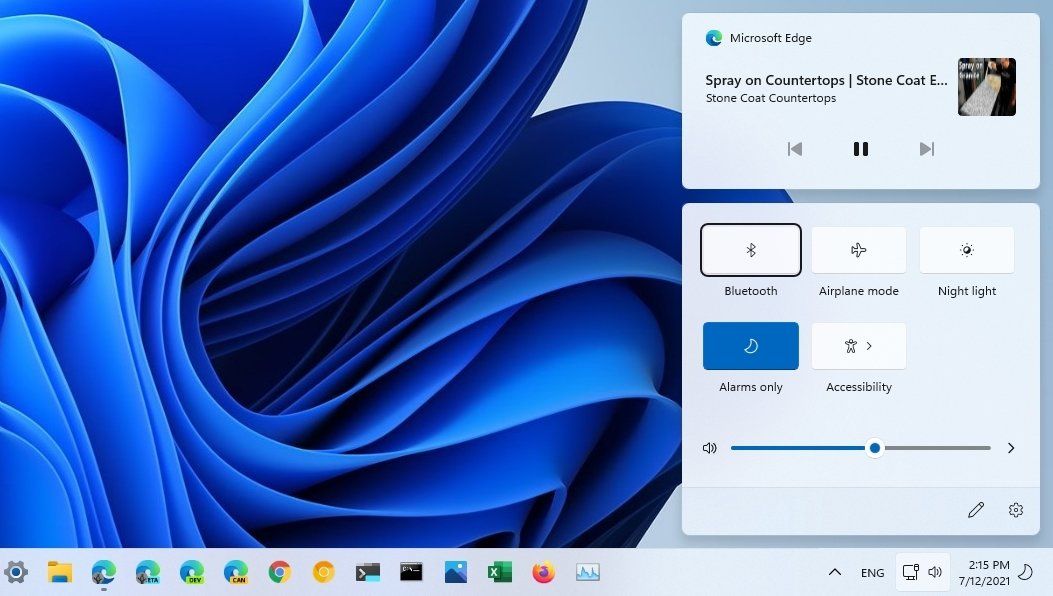The width and height of the screenshot is (1053, 596).
Task: Disable the Alarms only focus mode
Action: (x=751, y=346)
